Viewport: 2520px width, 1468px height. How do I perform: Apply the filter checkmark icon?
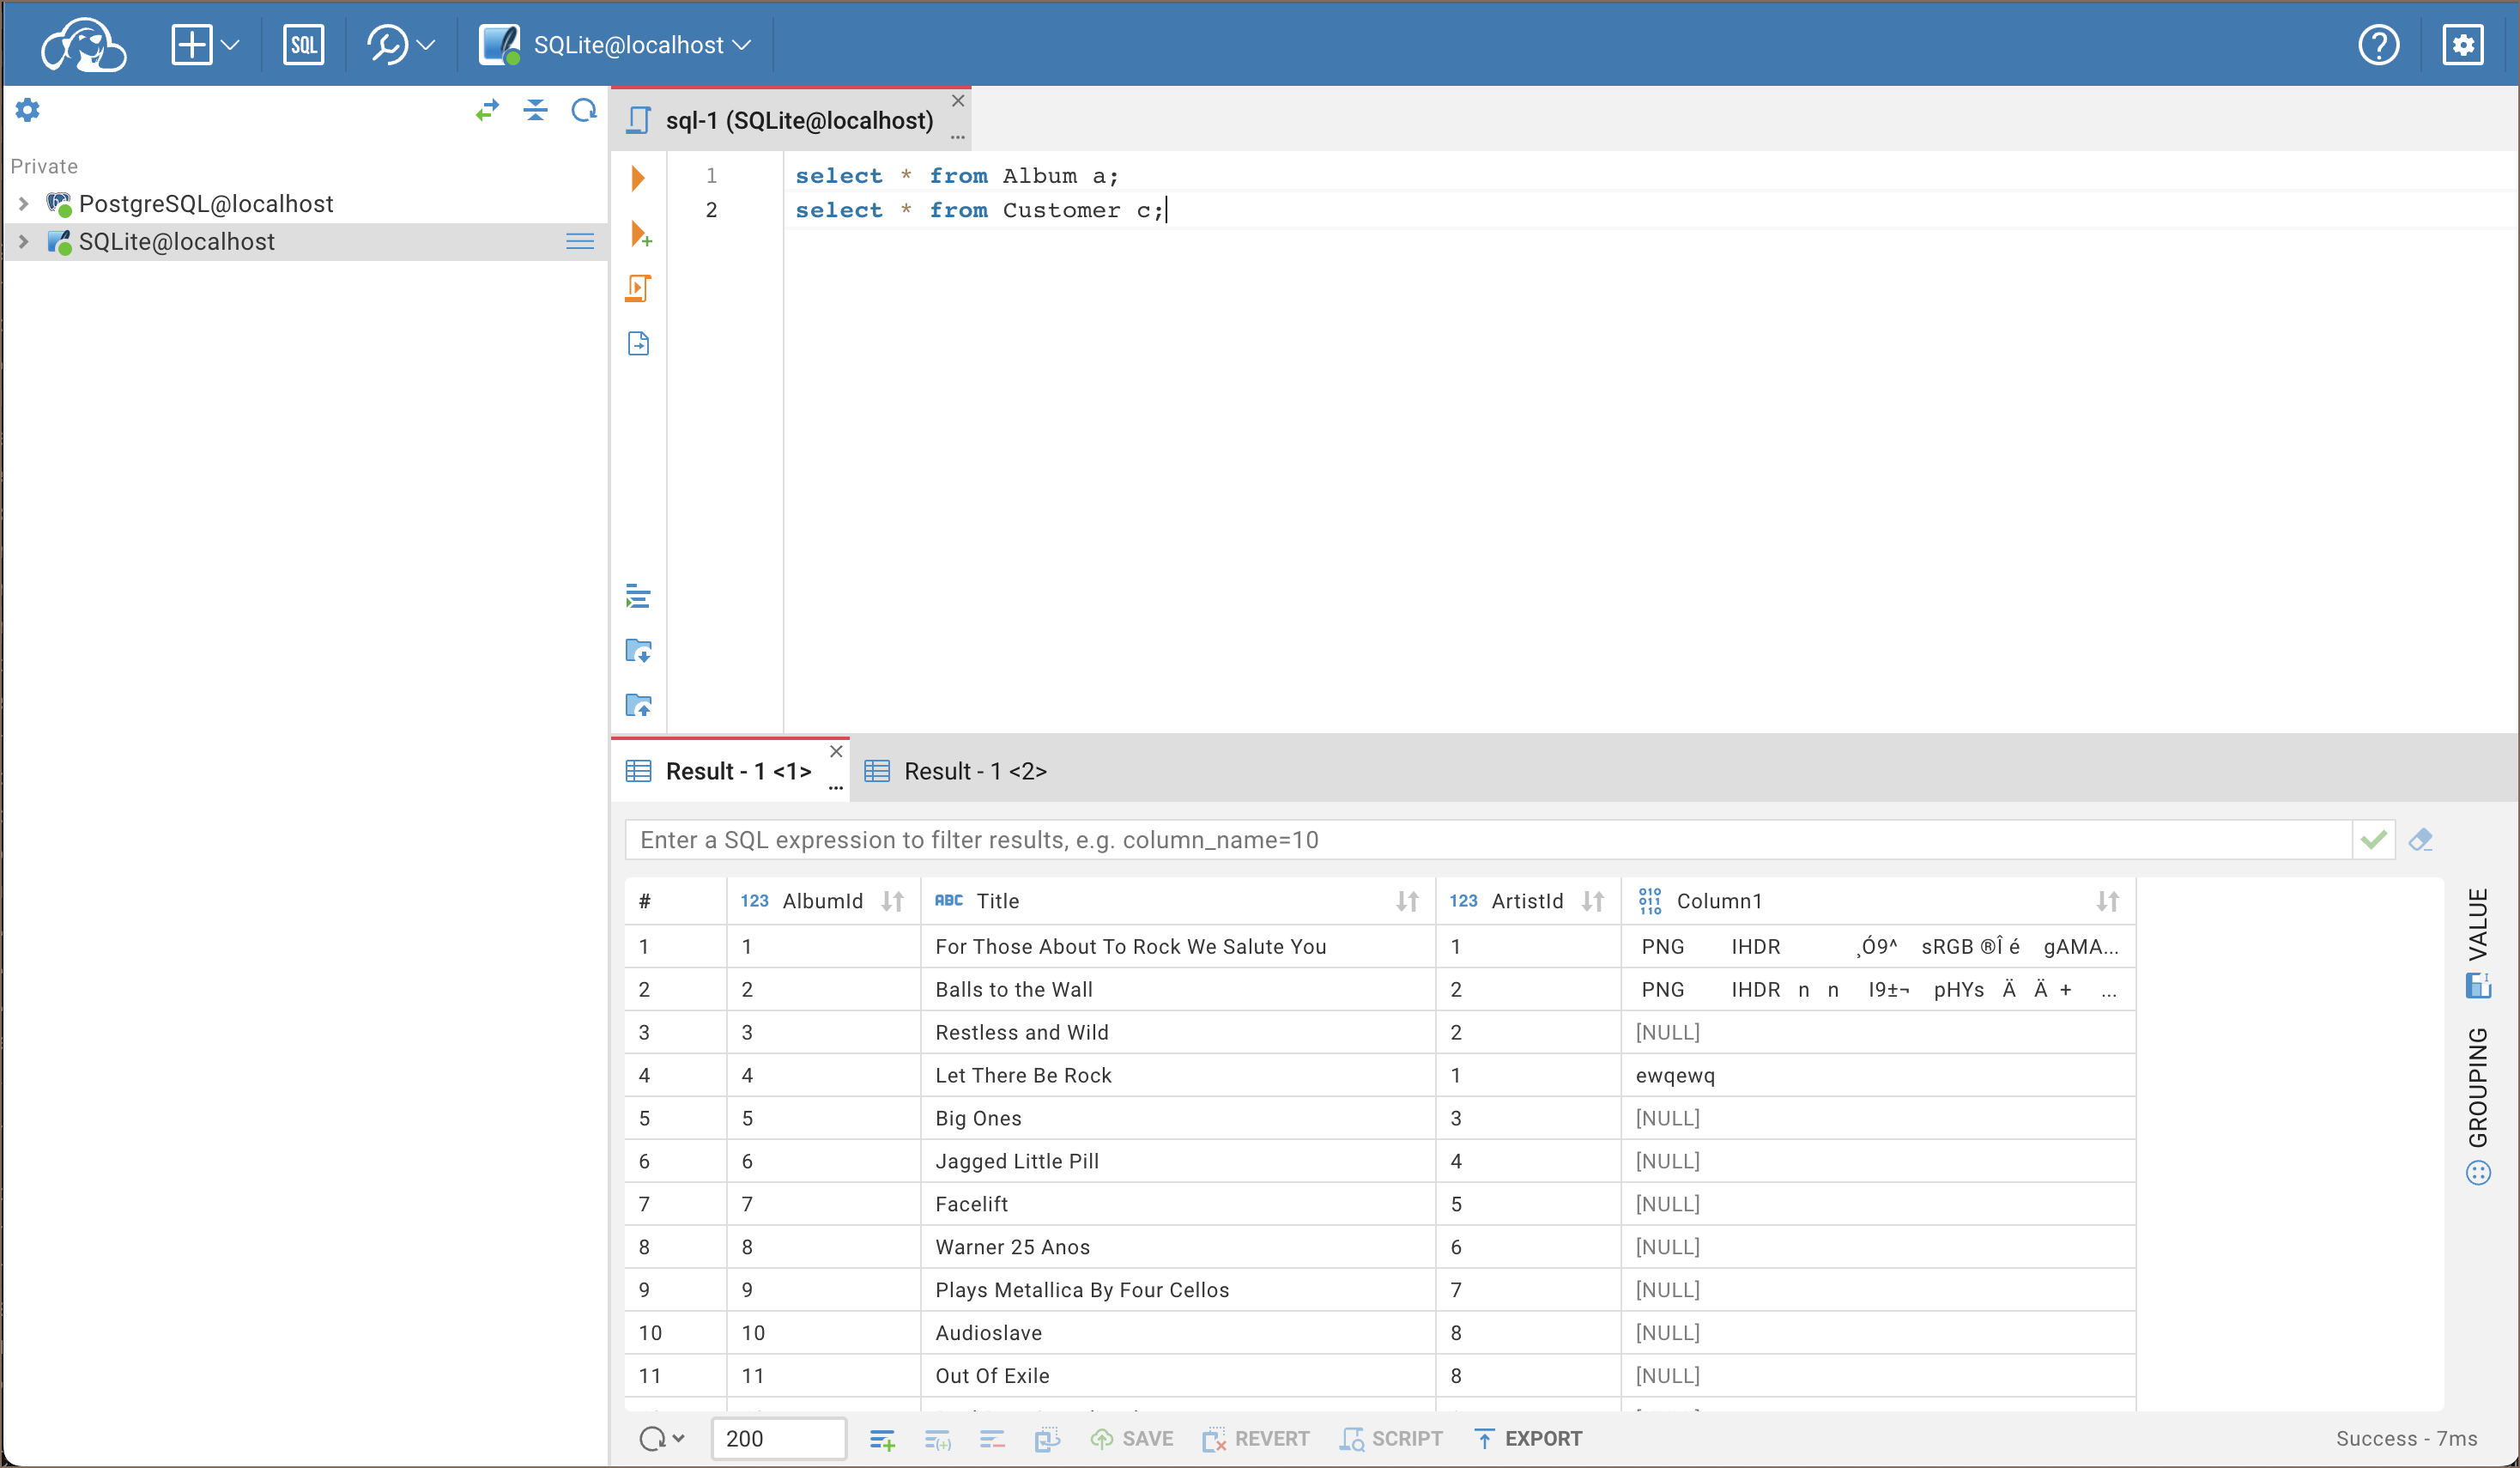click(x=2374, y=840)
